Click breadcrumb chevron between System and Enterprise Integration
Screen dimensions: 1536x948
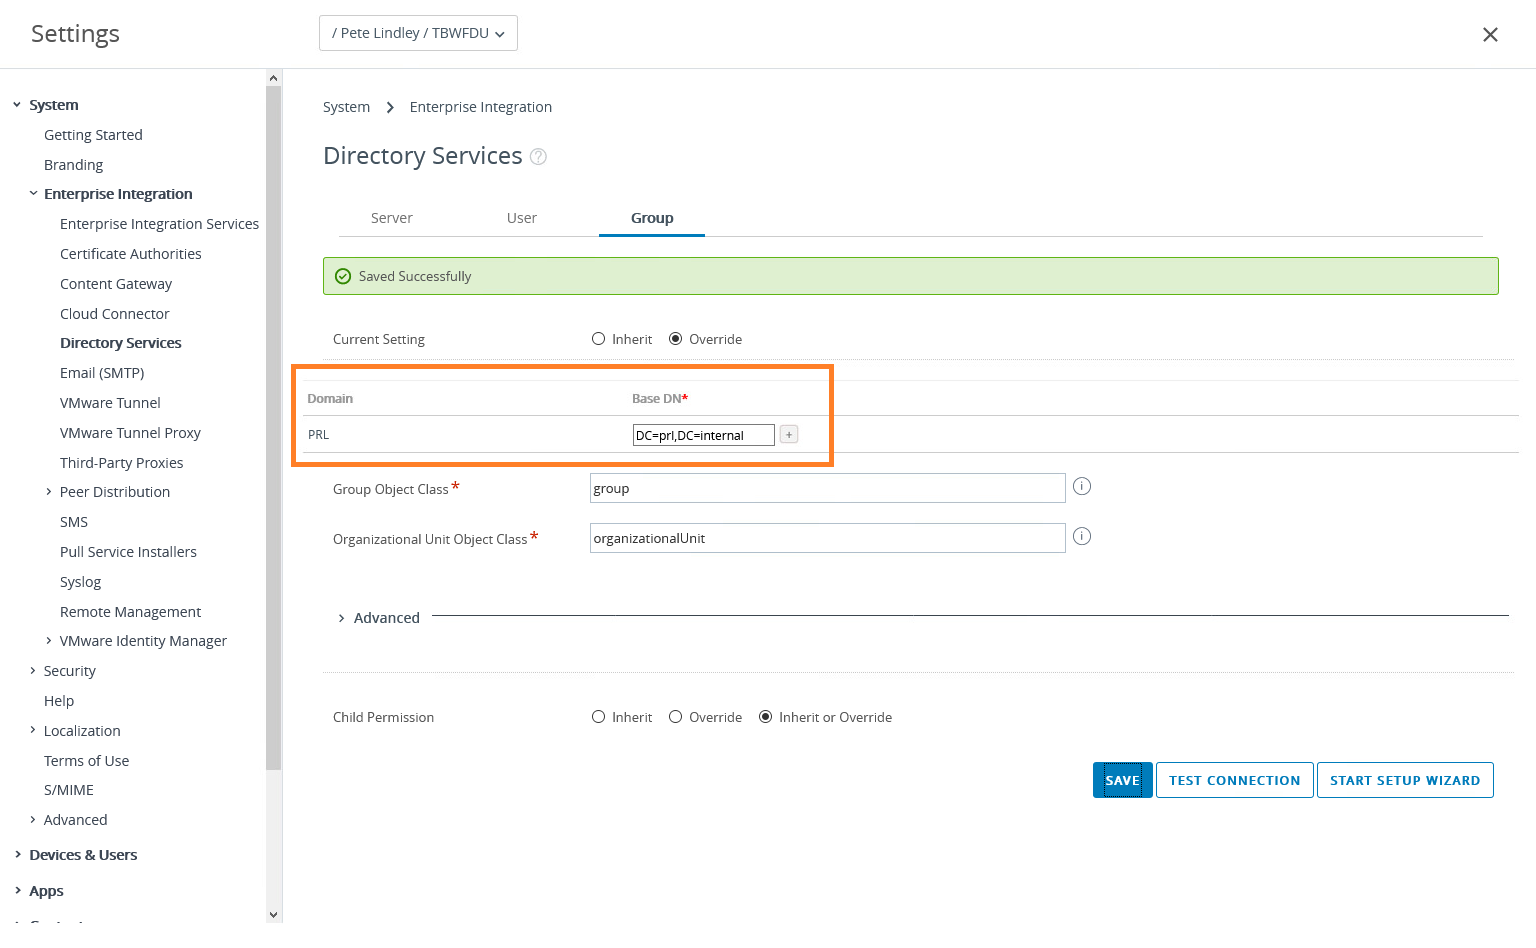click(390, 108)
